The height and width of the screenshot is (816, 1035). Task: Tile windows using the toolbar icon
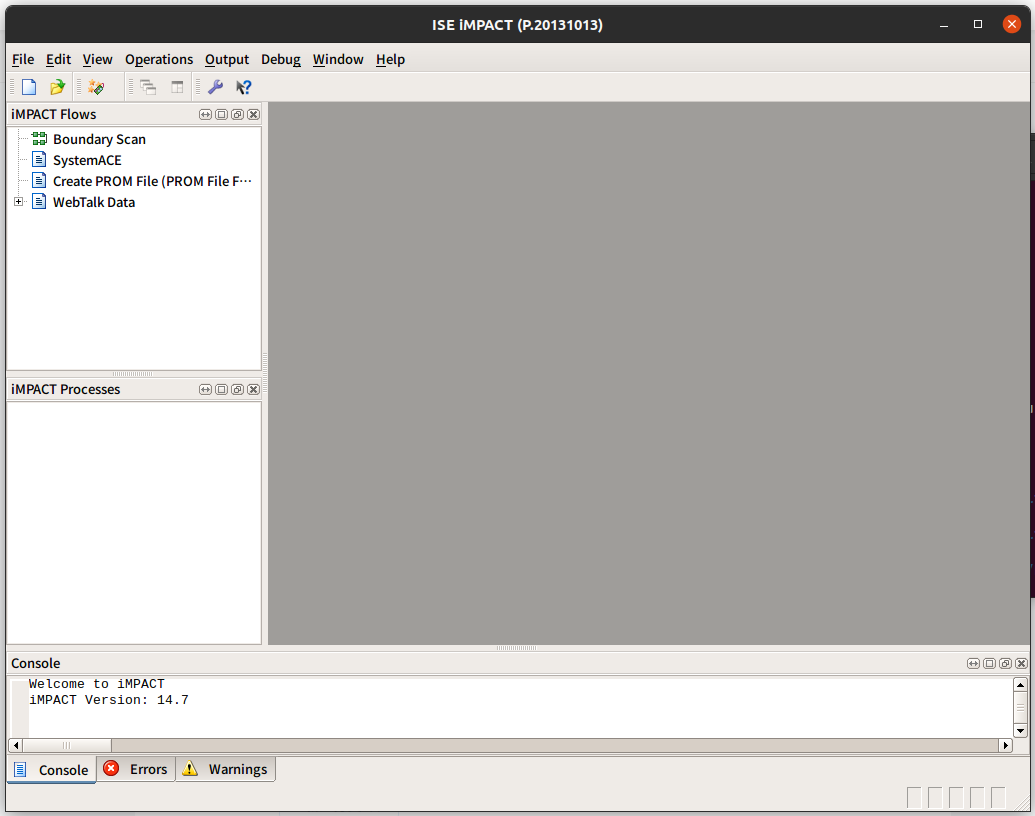[177, 87]
